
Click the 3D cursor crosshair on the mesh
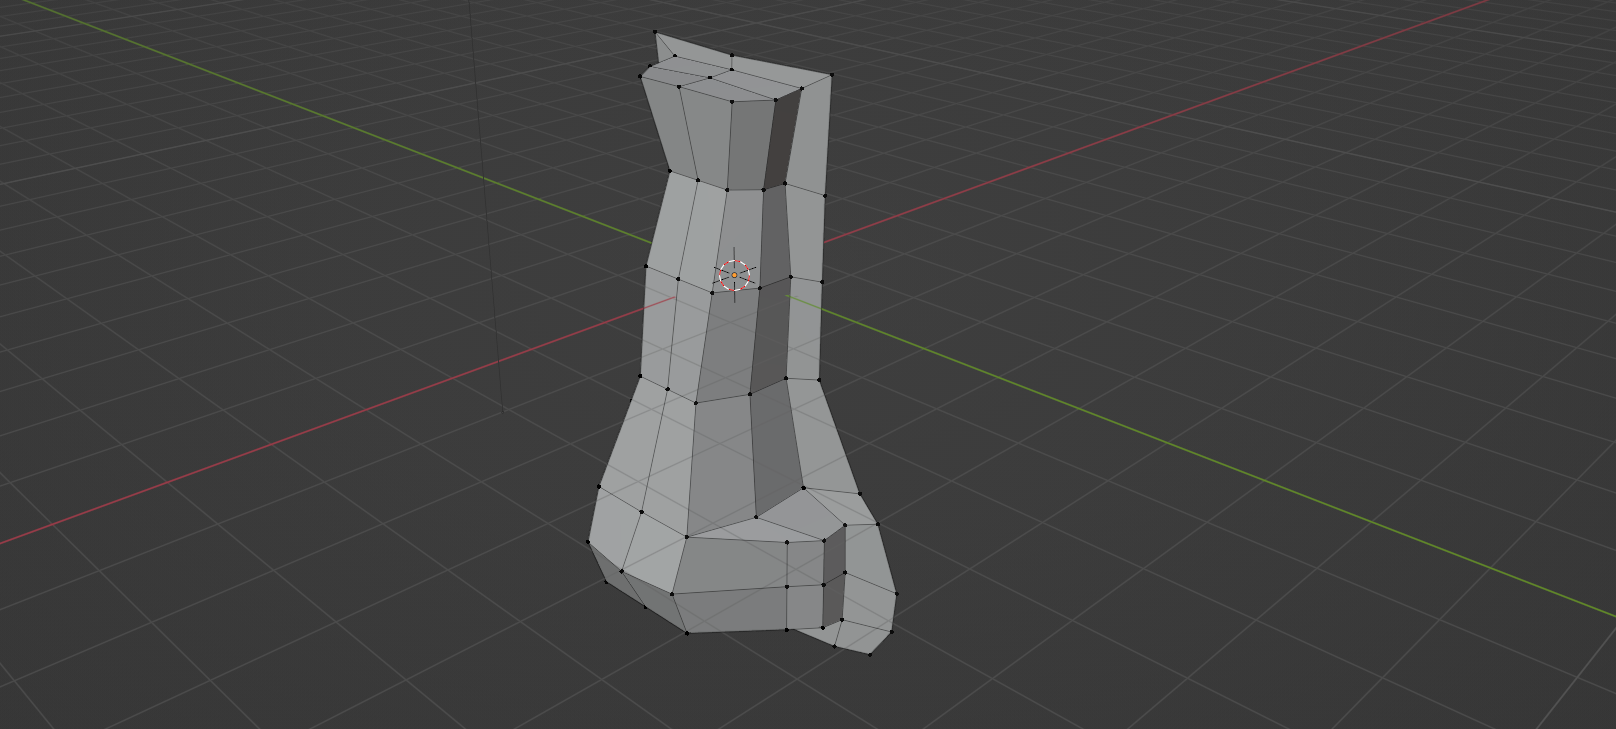click(x=734, y=274)
